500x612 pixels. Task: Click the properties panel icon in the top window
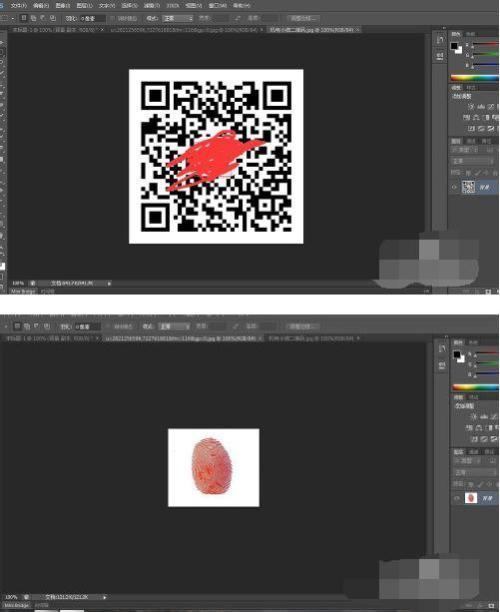pos(440,57)
